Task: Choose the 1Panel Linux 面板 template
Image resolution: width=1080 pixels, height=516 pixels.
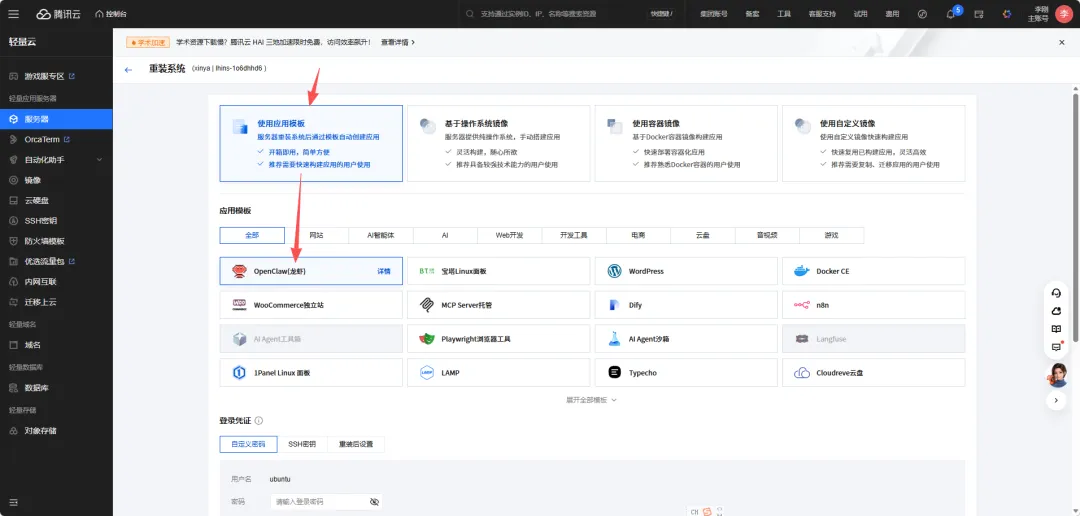Action: [x=311, y=373]
